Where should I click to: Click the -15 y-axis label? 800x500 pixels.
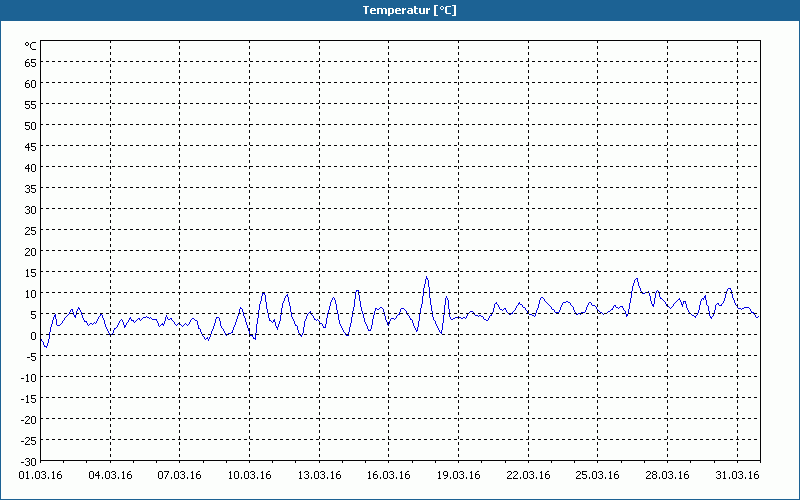pyautogui.click(x=29, y=399)
